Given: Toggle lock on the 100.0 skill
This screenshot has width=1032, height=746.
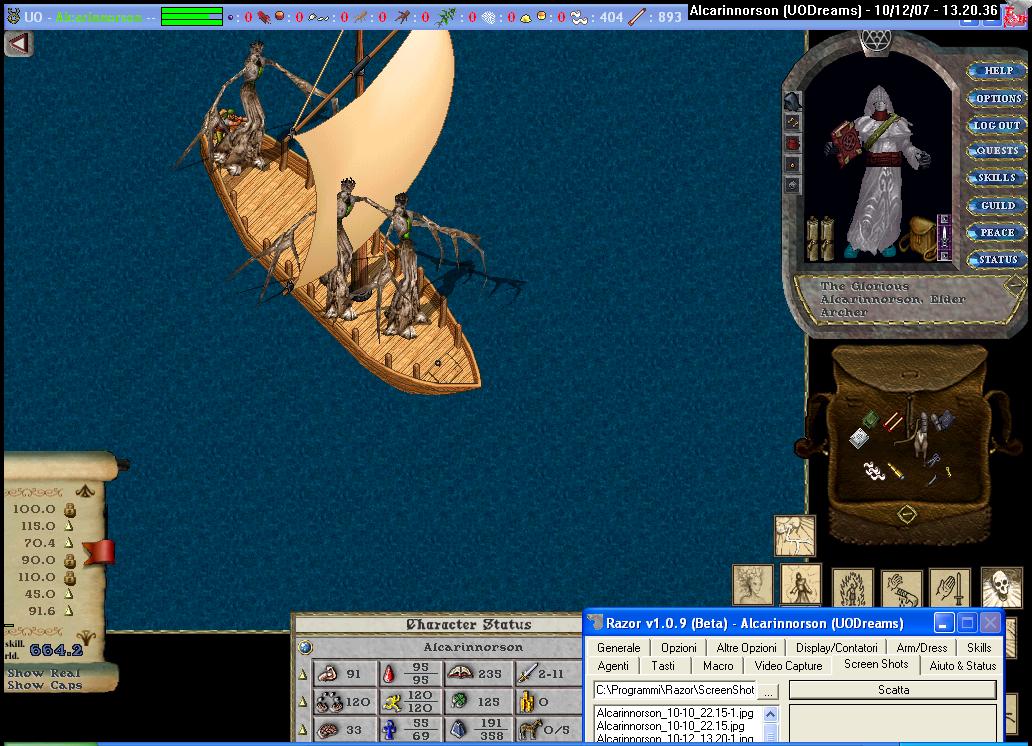Looking at the screenshot, I should (x=69, y=510).
